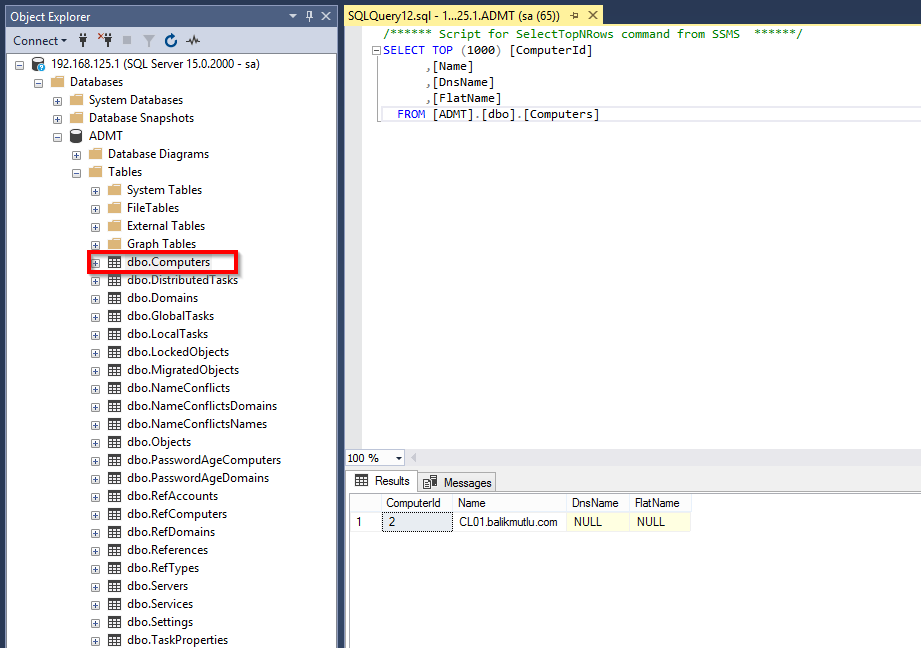Select the CL01.balikmutlu.com cell
The image size is (921, 648).
click(x=510, y=522)
